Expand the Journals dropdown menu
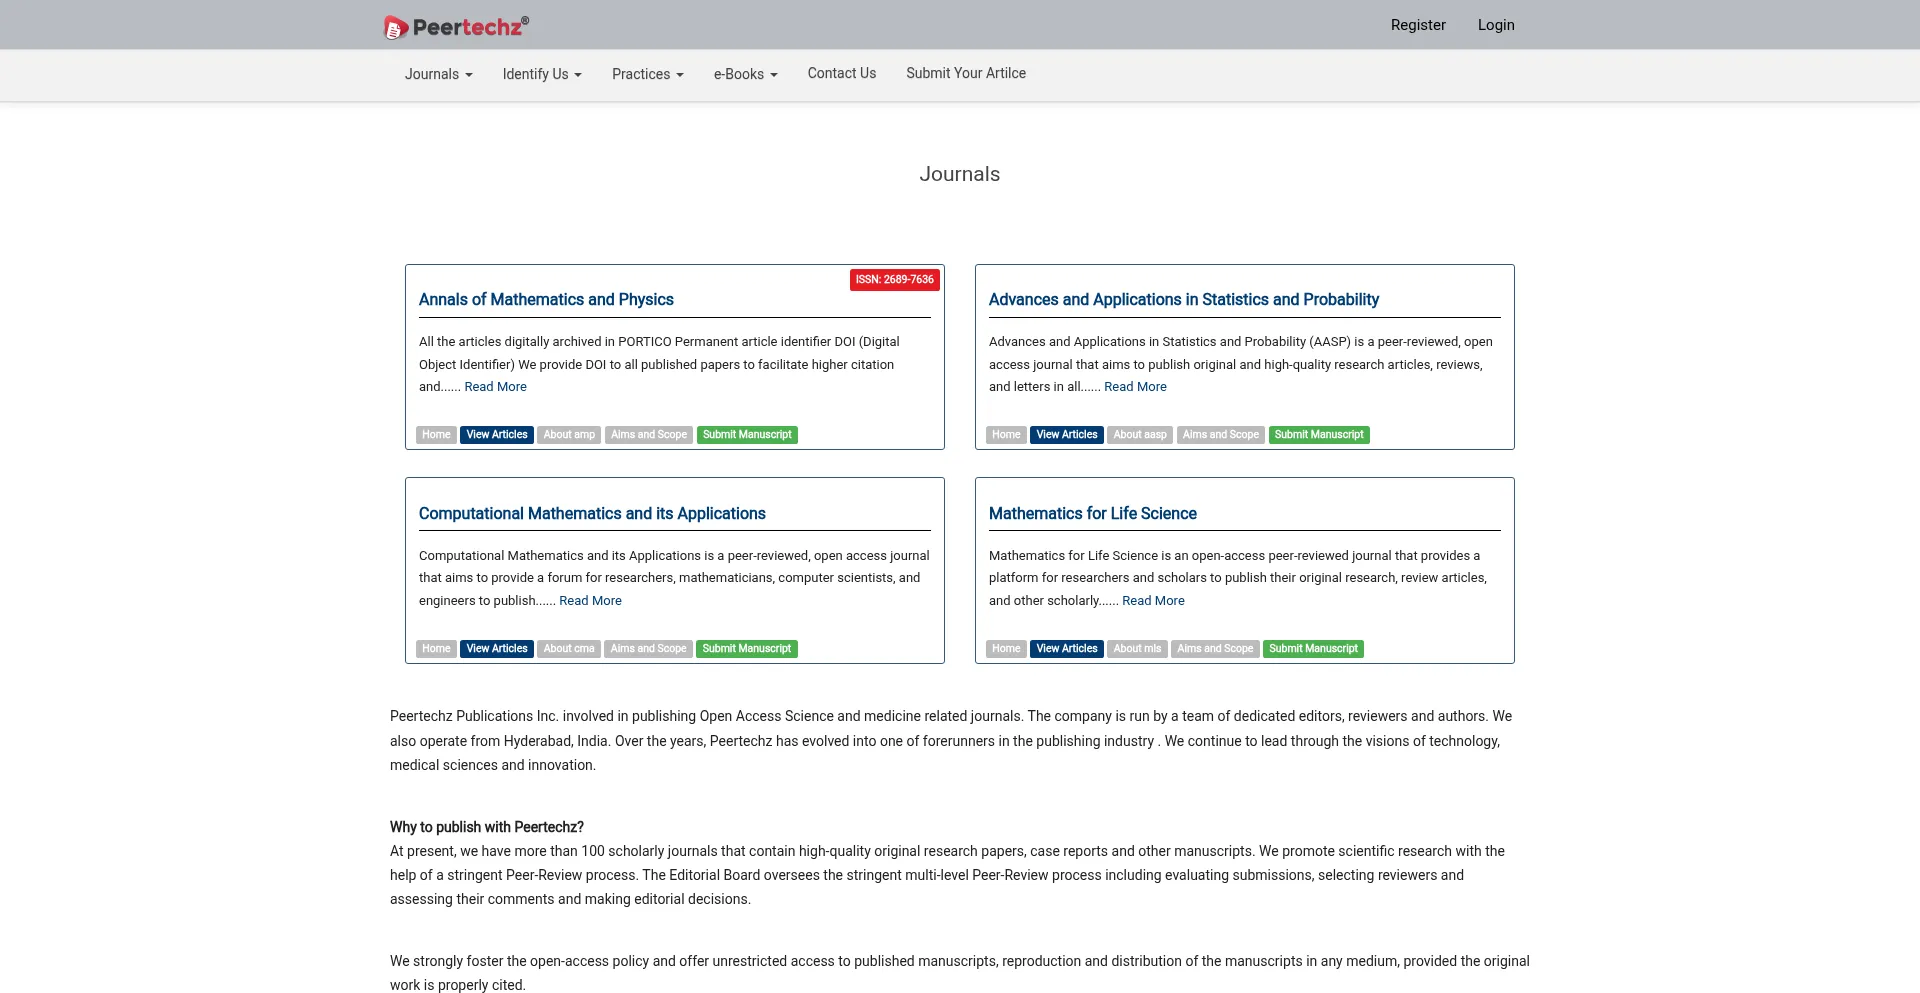 438,74
